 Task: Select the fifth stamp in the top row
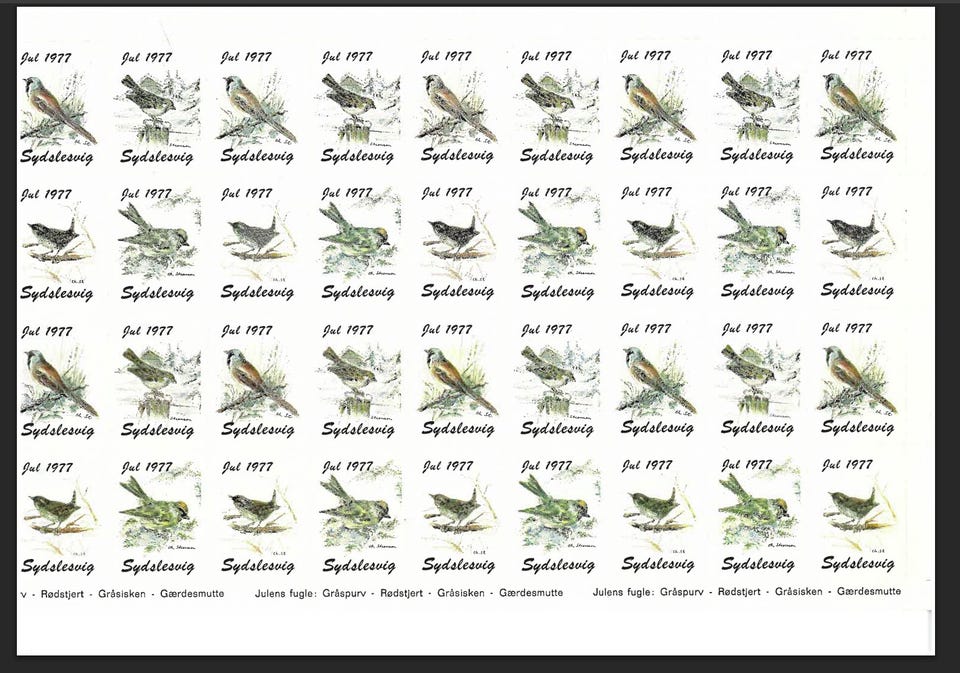click(458, 106)
